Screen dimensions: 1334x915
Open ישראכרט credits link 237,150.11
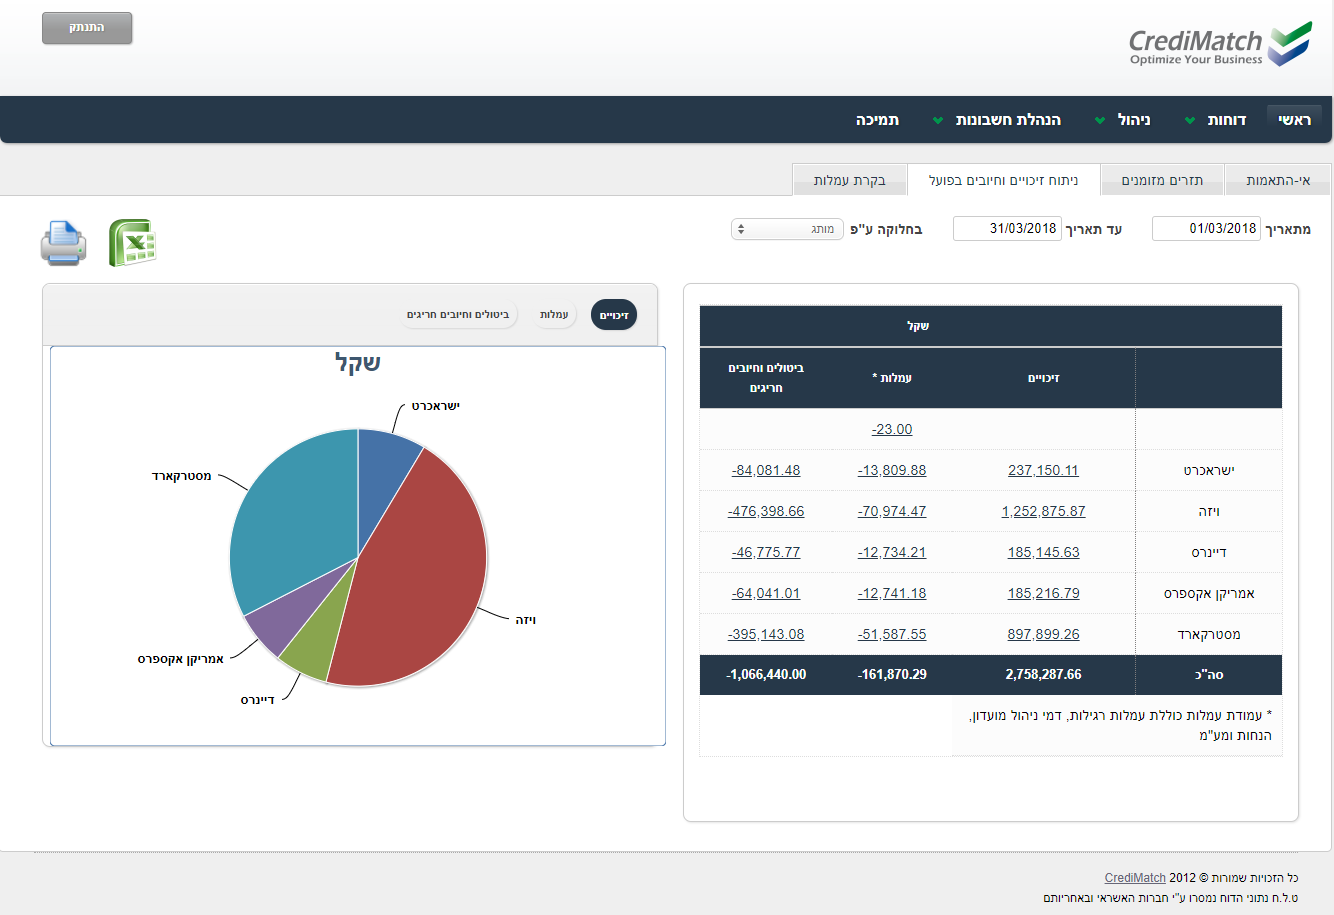[x=1043, y=470]
